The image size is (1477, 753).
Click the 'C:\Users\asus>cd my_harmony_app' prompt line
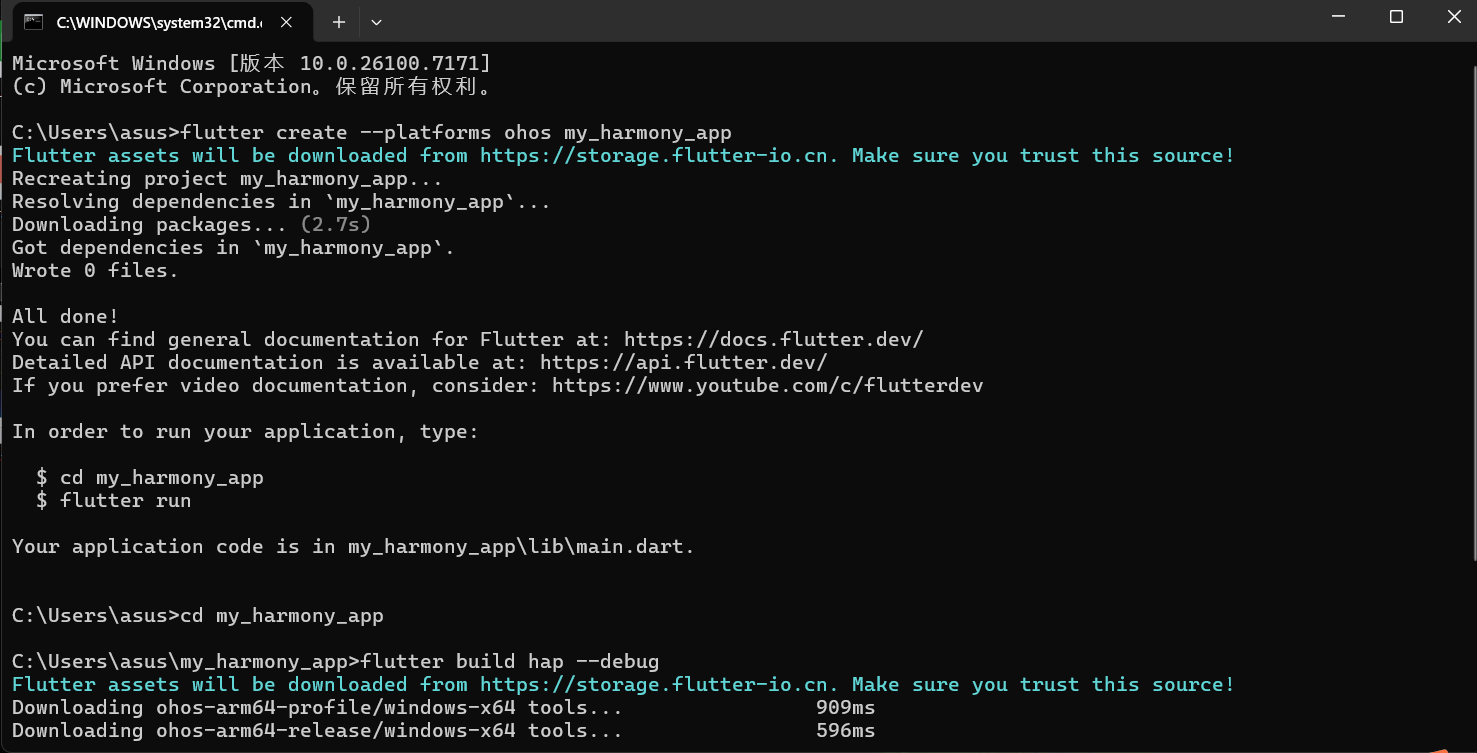click(198, 615)
